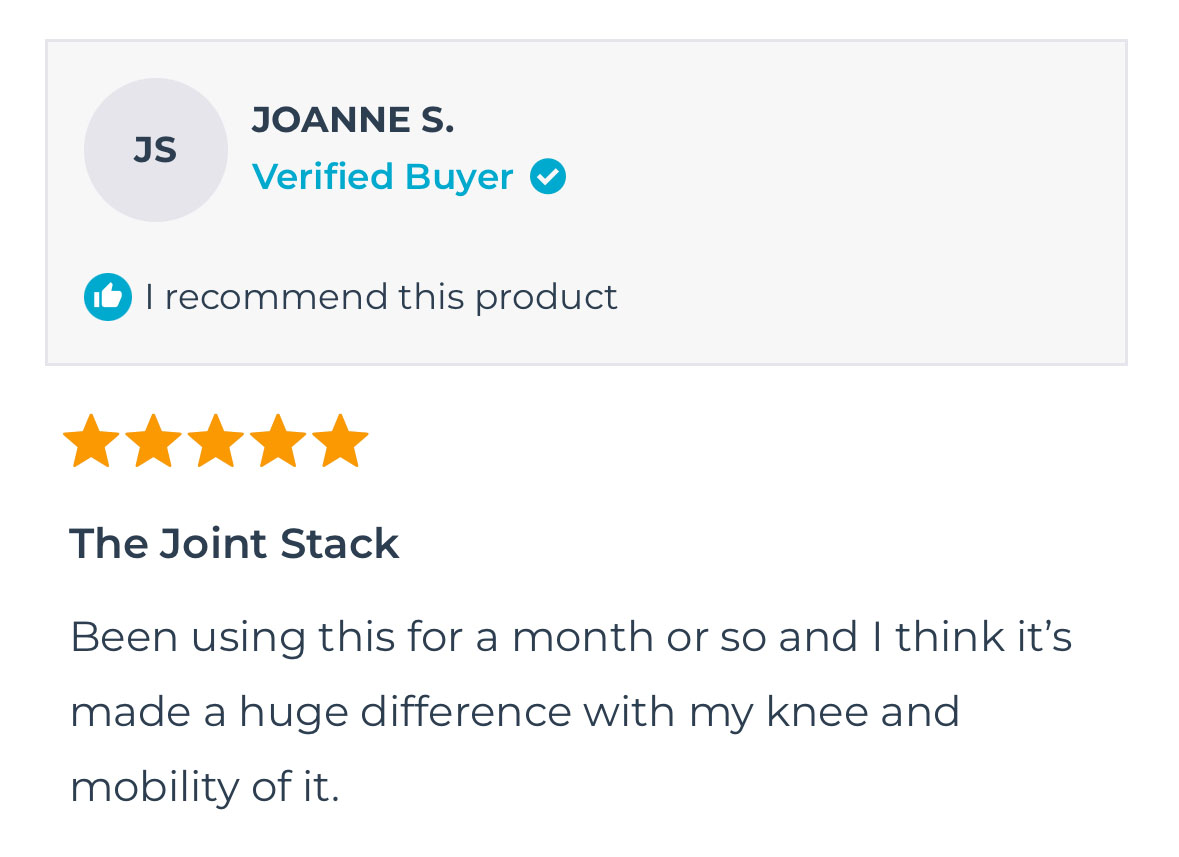The height and width of the screenshot is (857, 1179).
Task: Click the blue thumbs-up icon
Action: (x=108, y=297)
